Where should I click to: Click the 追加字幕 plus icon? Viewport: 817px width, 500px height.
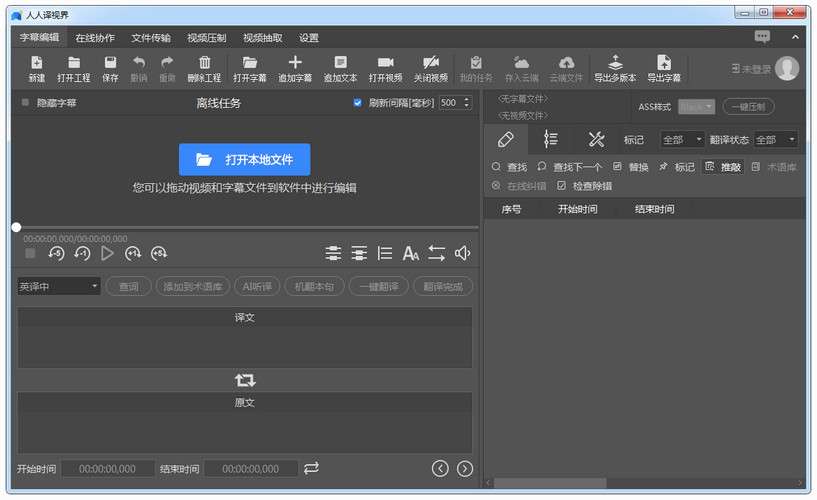[x=295, y=63]
